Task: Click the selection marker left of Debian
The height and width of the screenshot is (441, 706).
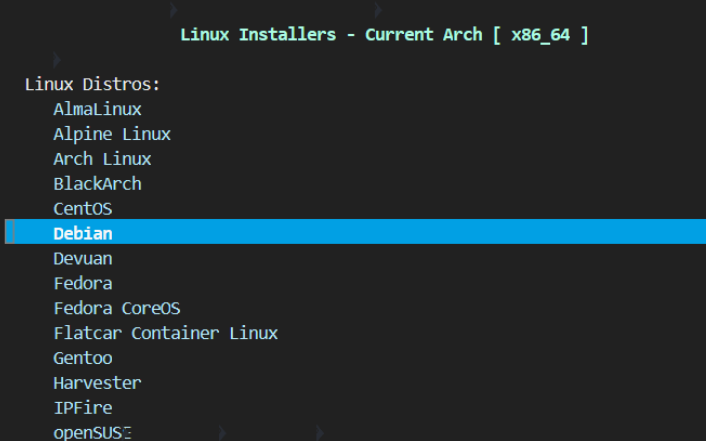Action: 10,232
